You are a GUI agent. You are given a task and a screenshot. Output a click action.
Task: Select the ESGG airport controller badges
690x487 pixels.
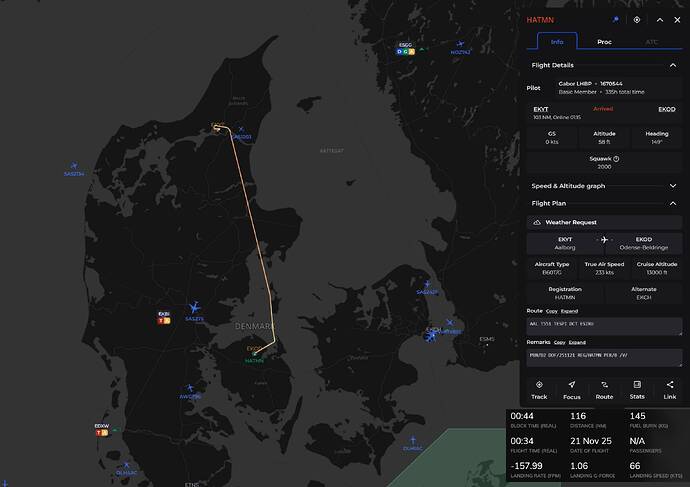point(405,51)
